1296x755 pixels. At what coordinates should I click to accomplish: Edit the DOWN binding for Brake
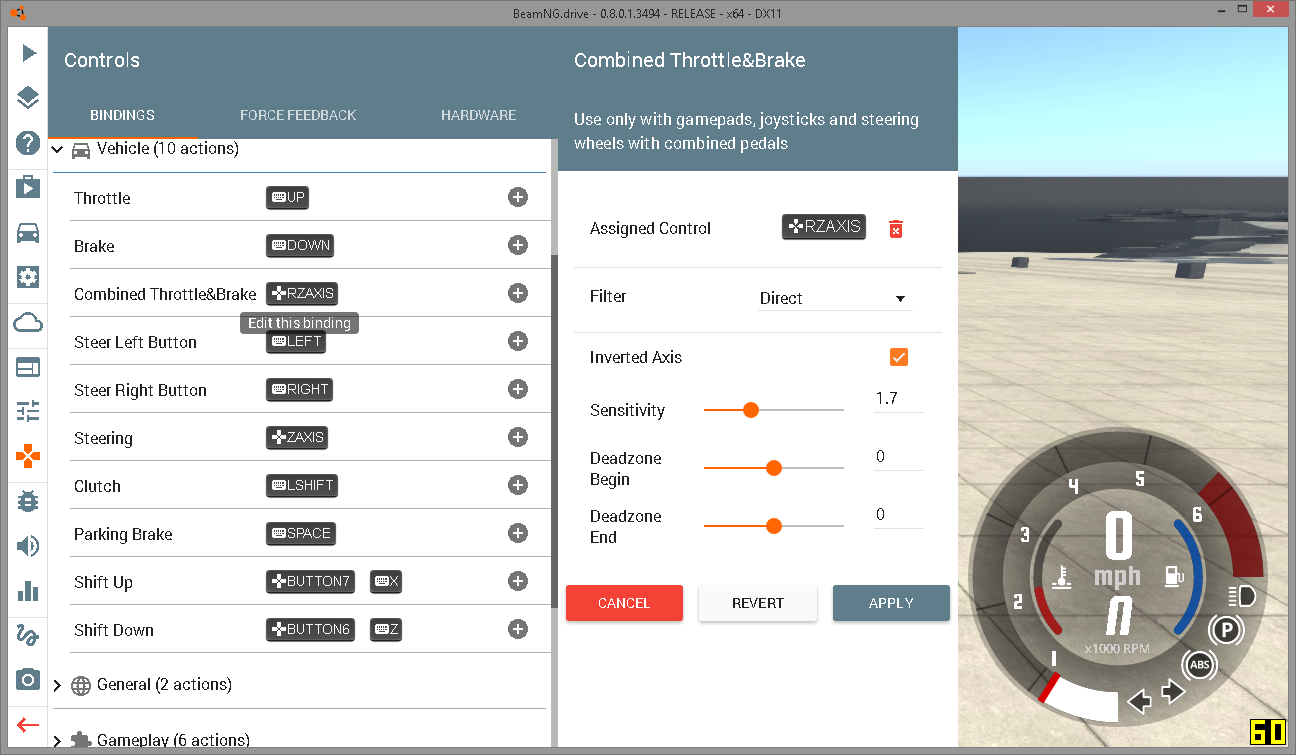[299, 246]
